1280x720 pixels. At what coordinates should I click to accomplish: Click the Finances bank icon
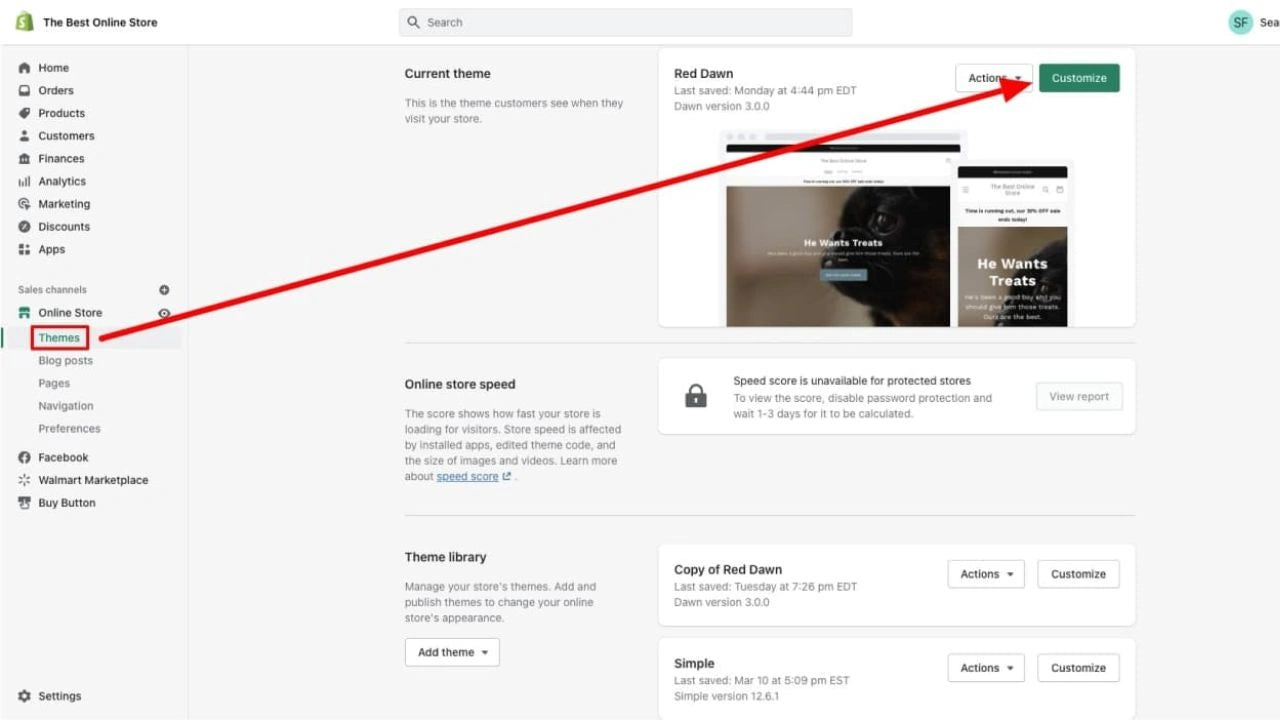[25, 158]
